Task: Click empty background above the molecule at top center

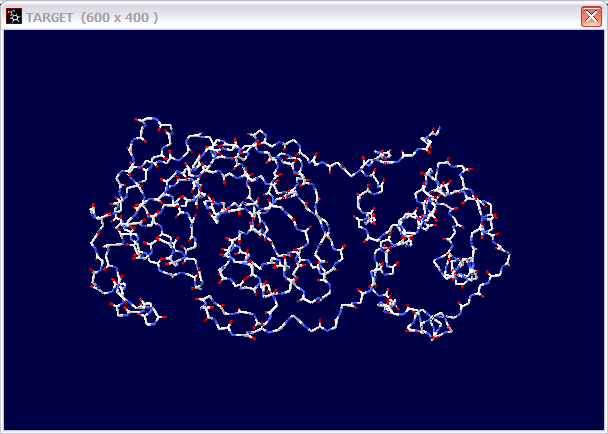Action: pos(300,70)
